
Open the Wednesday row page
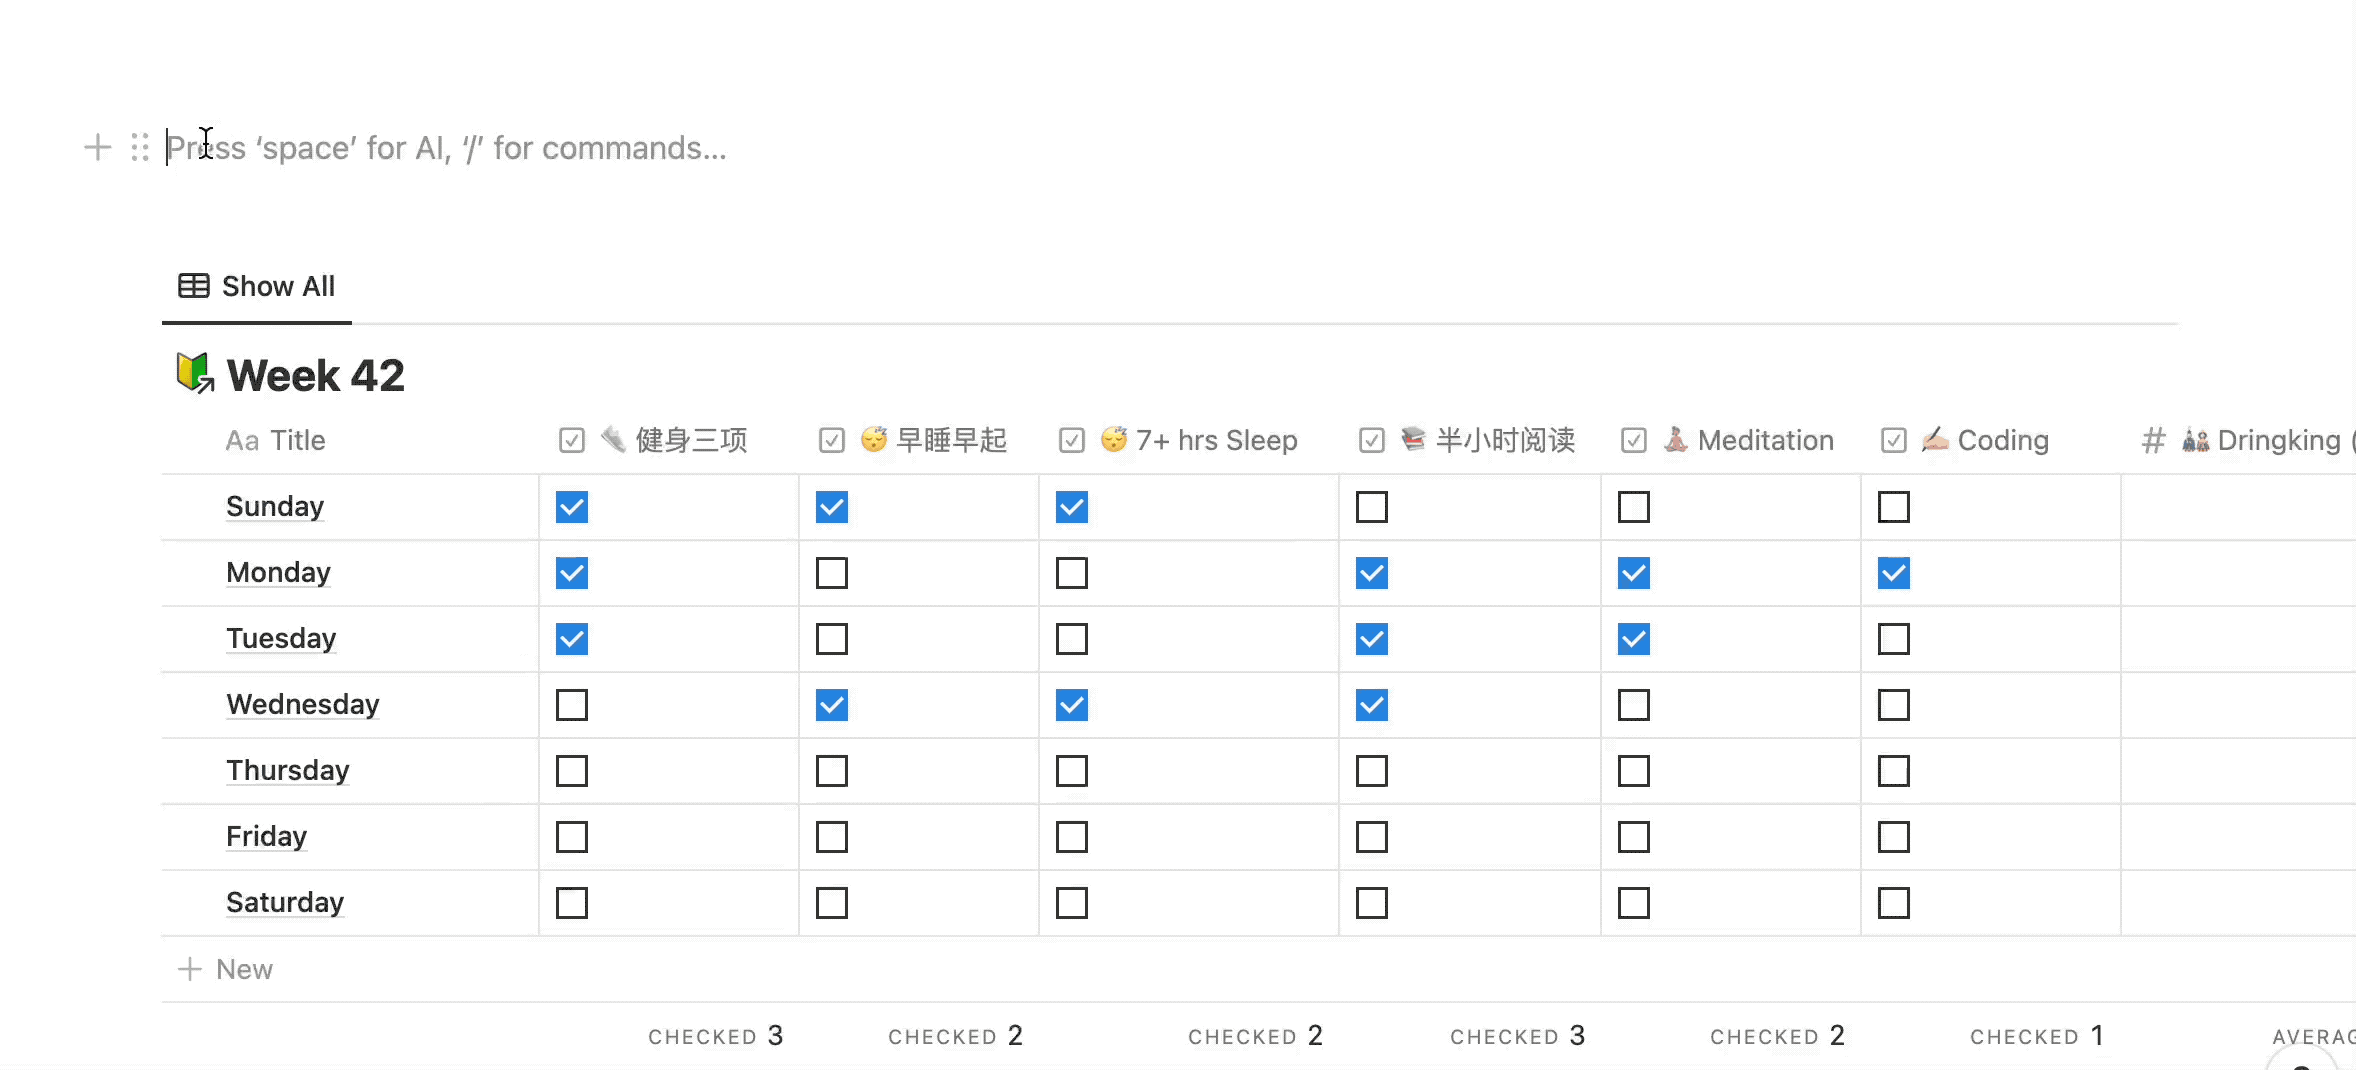coord(302,705)
